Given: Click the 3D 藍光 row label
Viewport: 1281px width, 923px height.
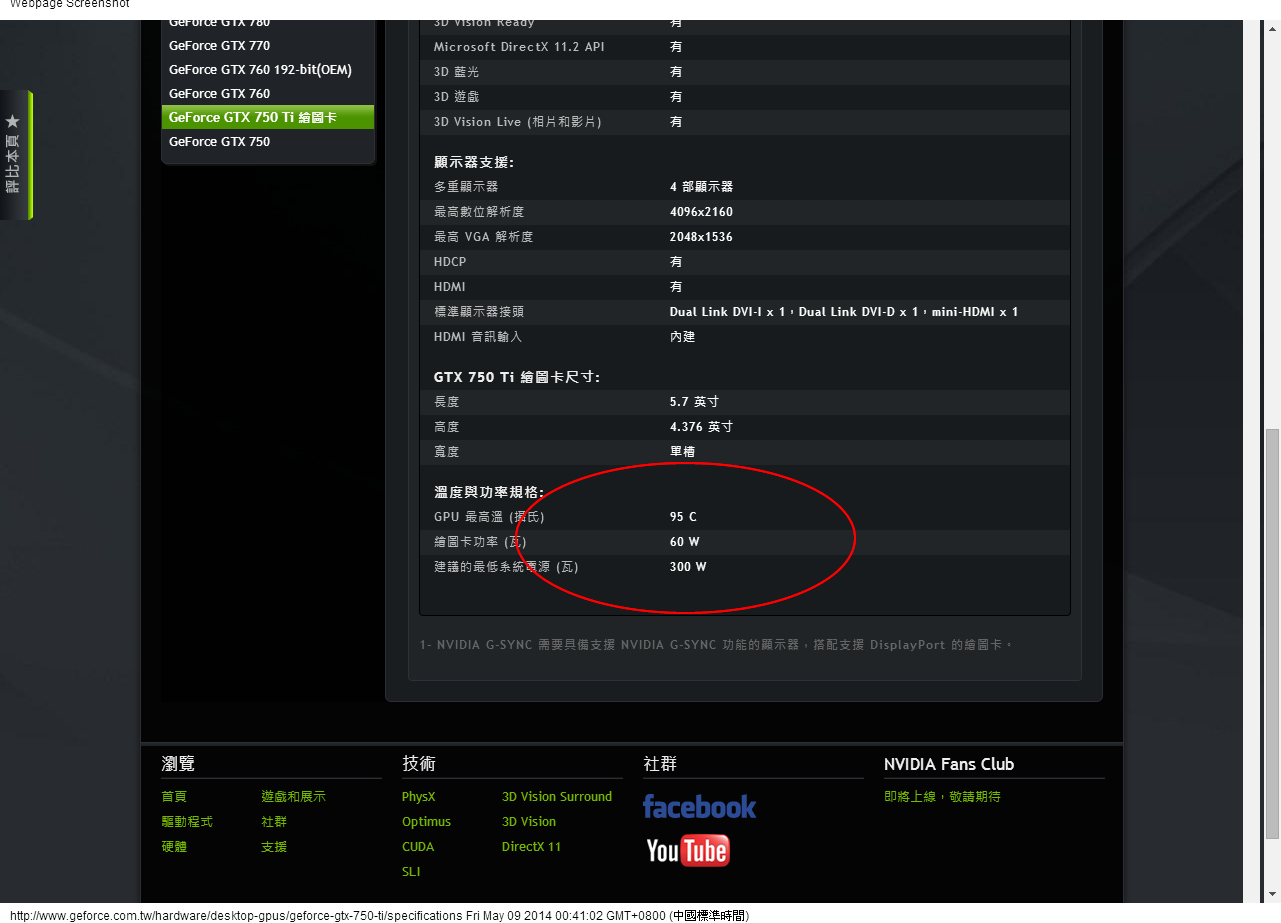Looking at the screenshot, I should 456,72.
